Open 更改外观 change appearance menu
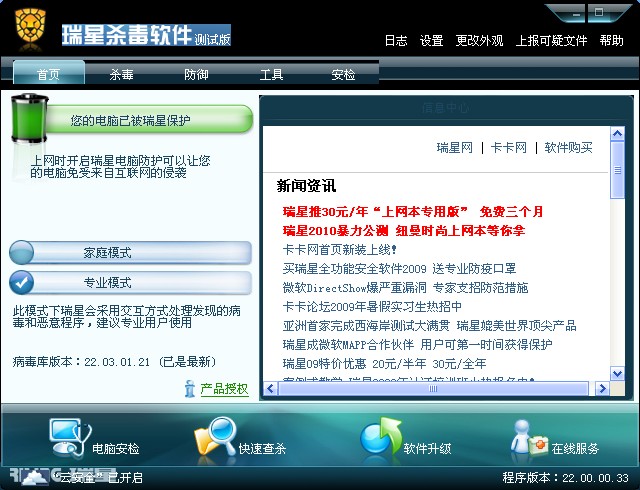640x490 pixels. 479,40
